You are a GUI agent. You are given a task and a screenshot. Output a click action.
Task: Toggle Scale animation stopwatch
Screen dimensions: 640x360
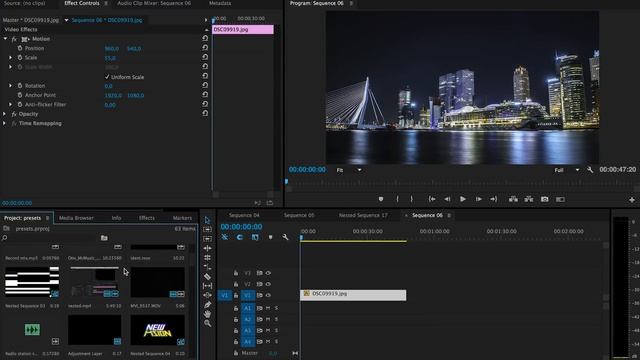(x=20, y=57)
